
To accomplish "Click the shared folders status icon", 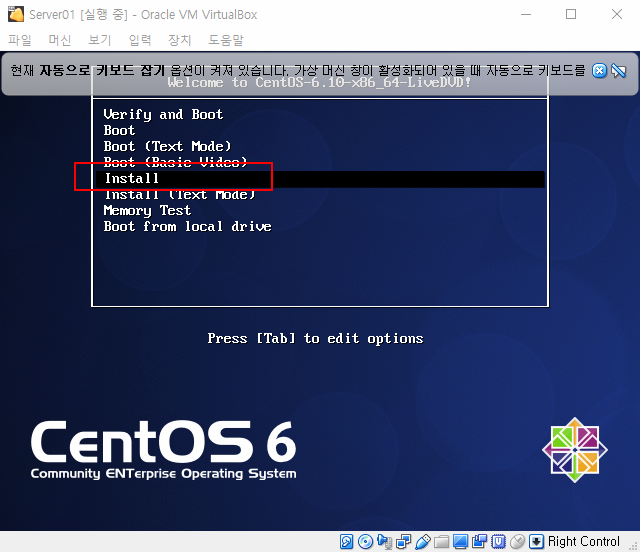I will pos(441,541).
